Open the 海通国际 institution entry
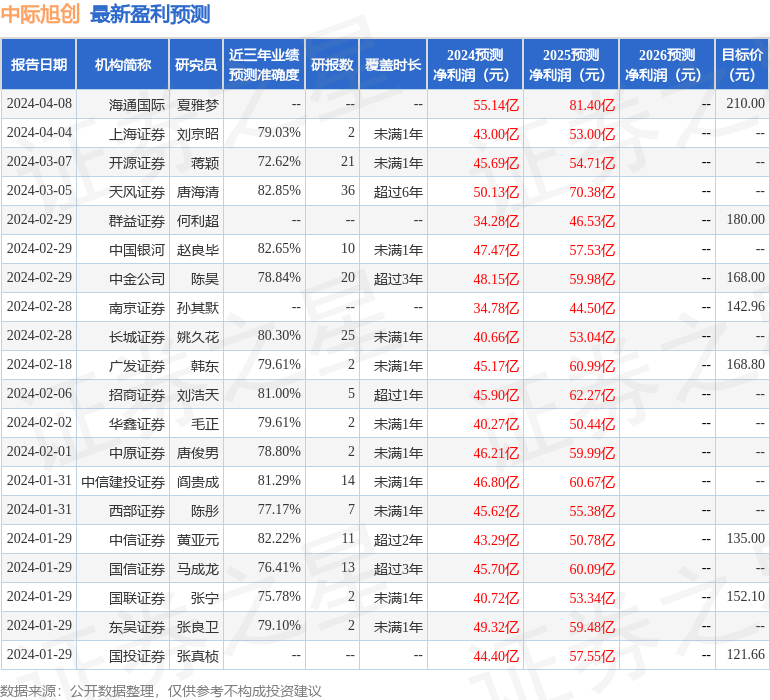The image size is (770, 700). 137,104
